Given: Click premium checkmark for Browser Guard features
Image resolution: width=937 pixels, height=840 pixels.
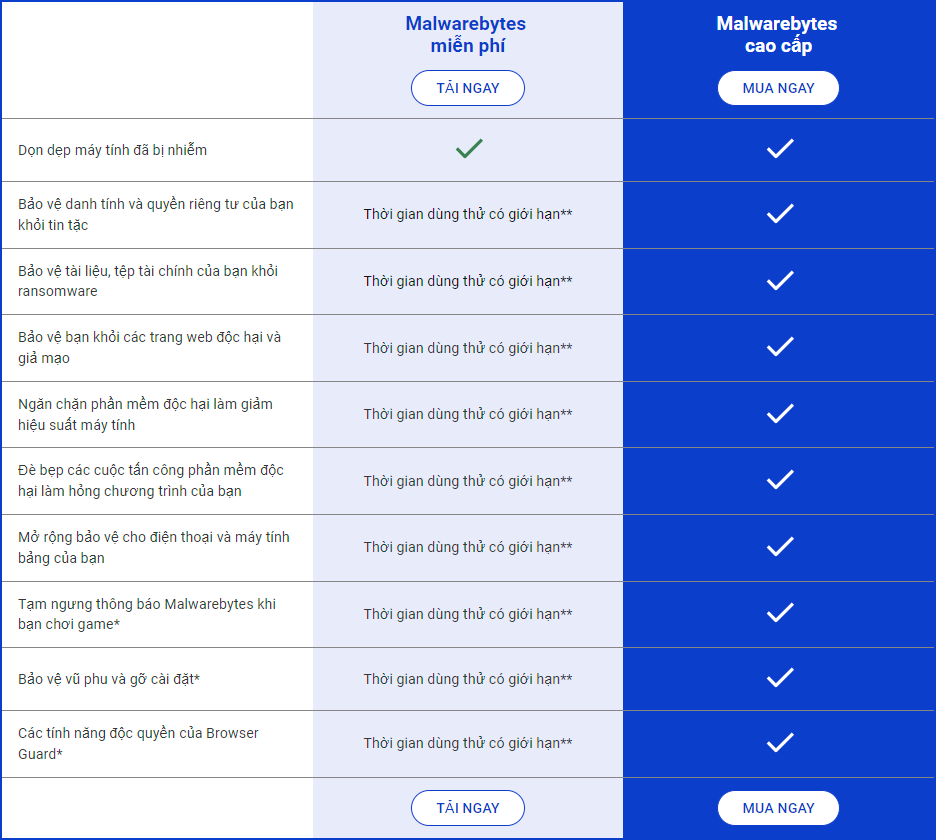Looking at the screenshot, I should pyautogui.click(x=780, y=743).
